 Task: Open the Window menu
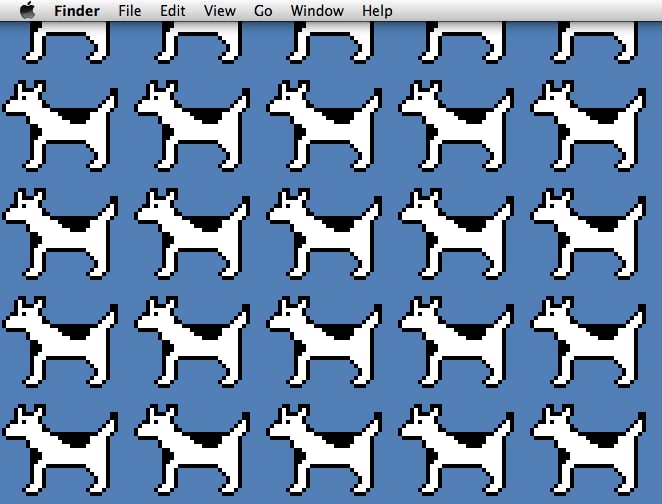click(x=317, y=11)
